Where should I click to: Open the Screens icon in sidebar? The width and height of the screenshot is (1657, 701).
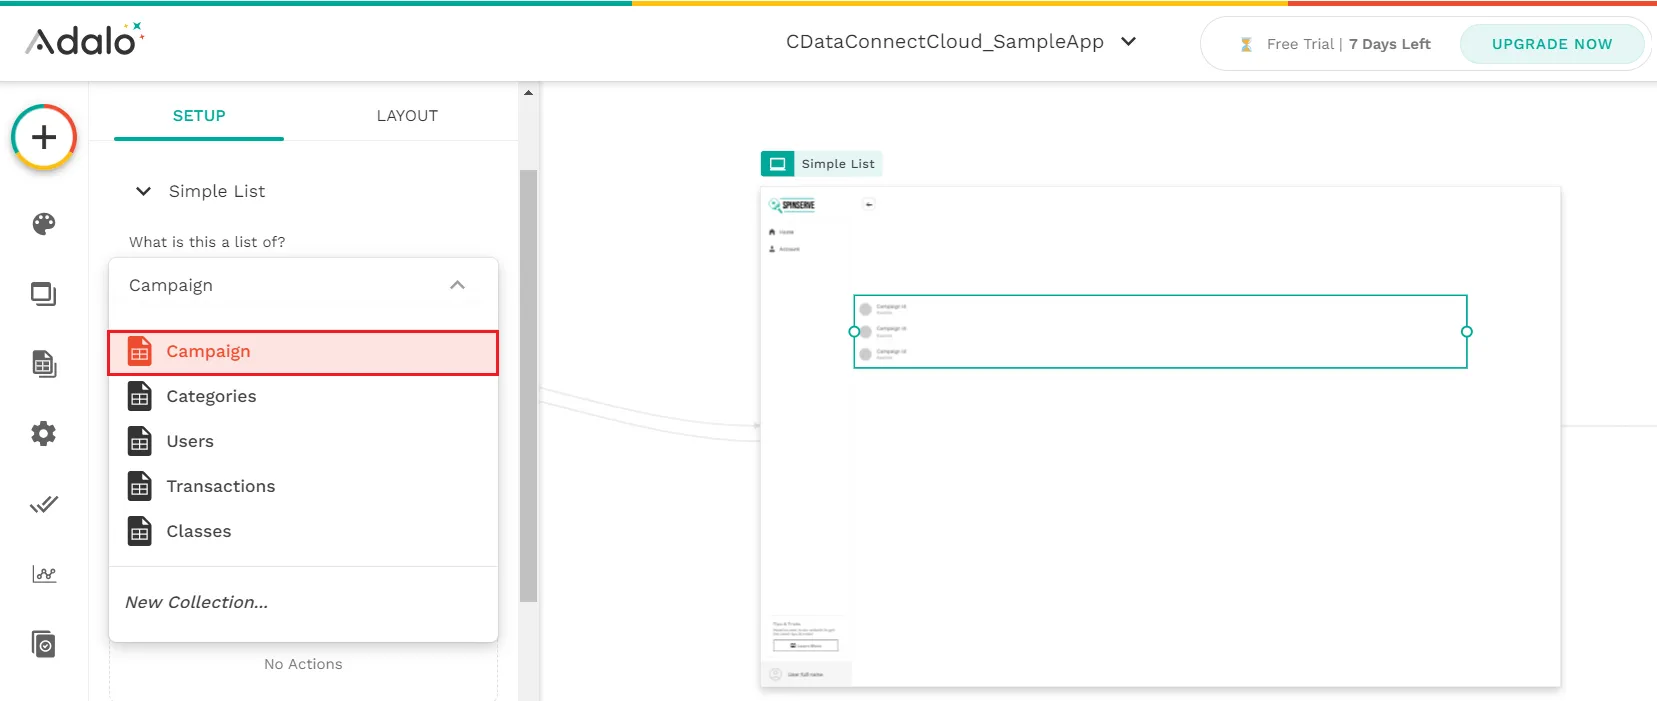tap(44, 294)
